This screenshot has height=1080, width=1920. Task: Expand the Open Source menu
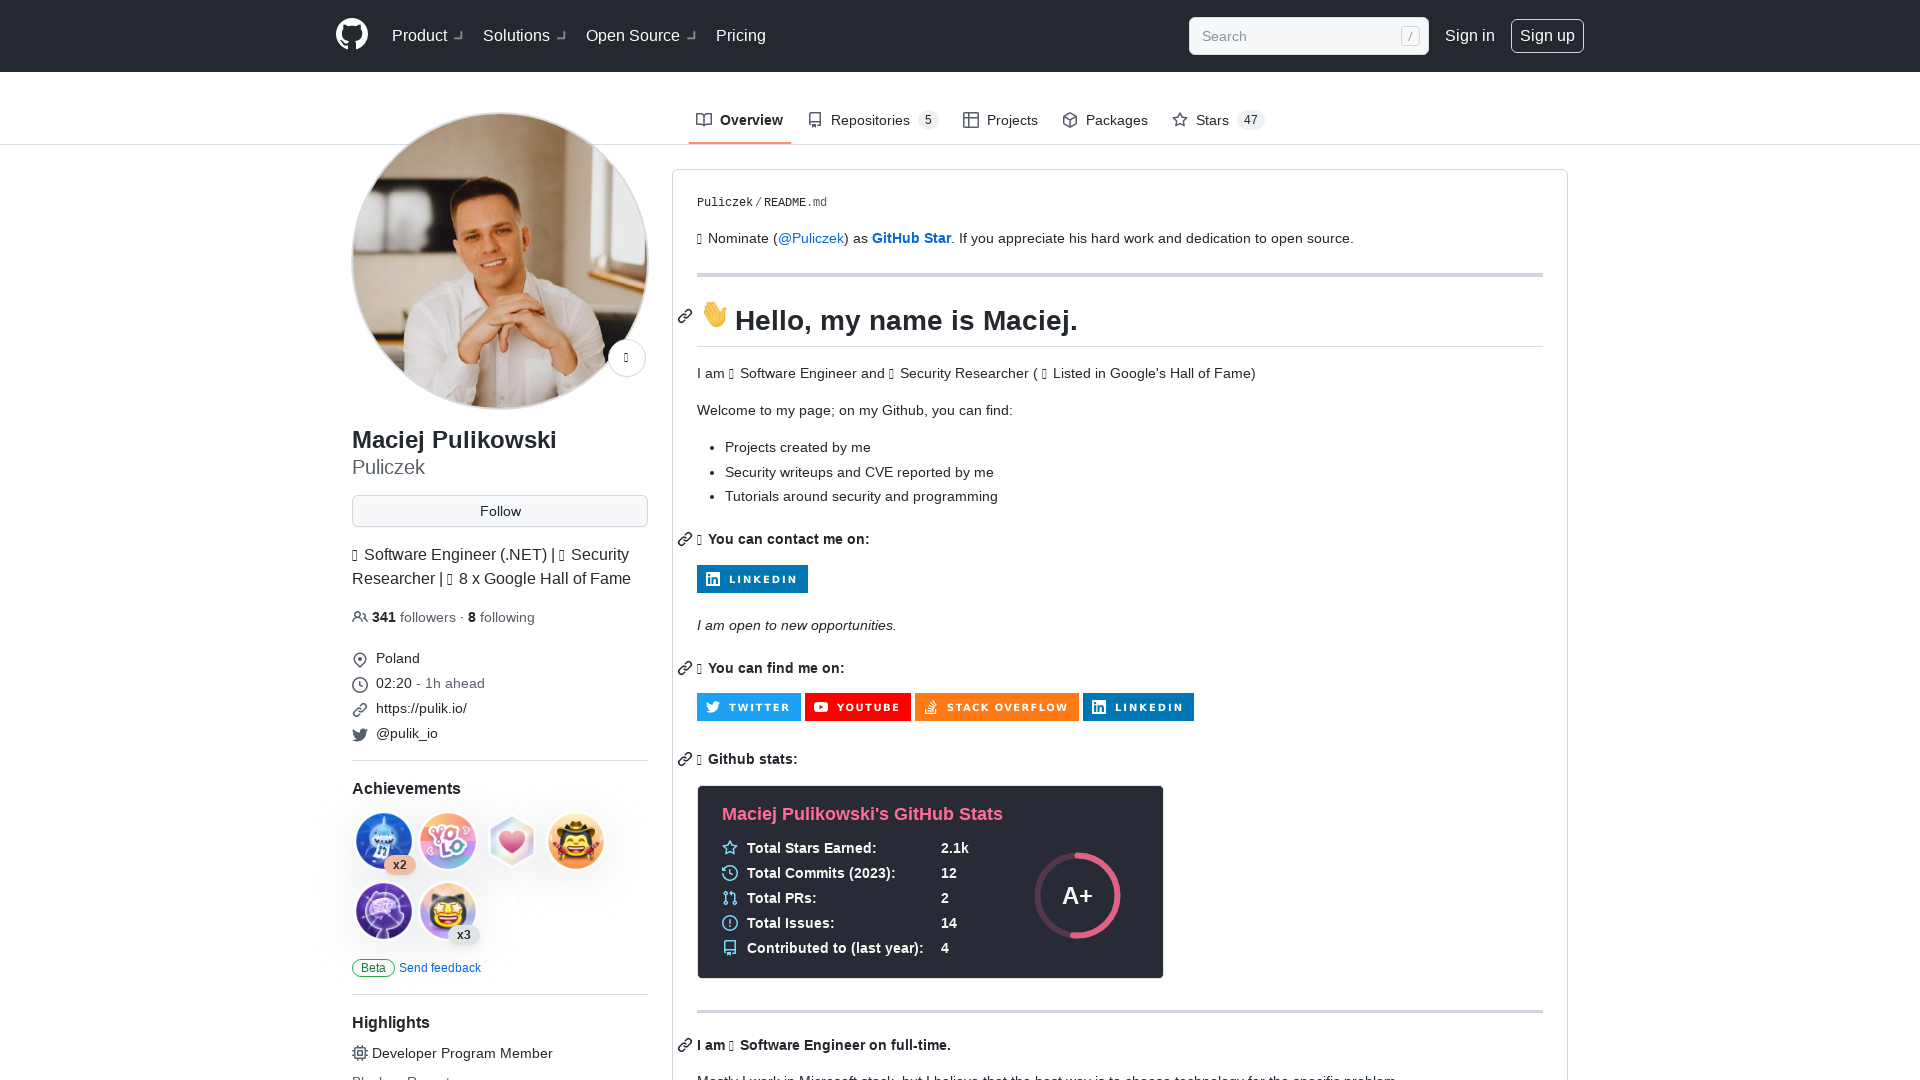tap(641, 36)
